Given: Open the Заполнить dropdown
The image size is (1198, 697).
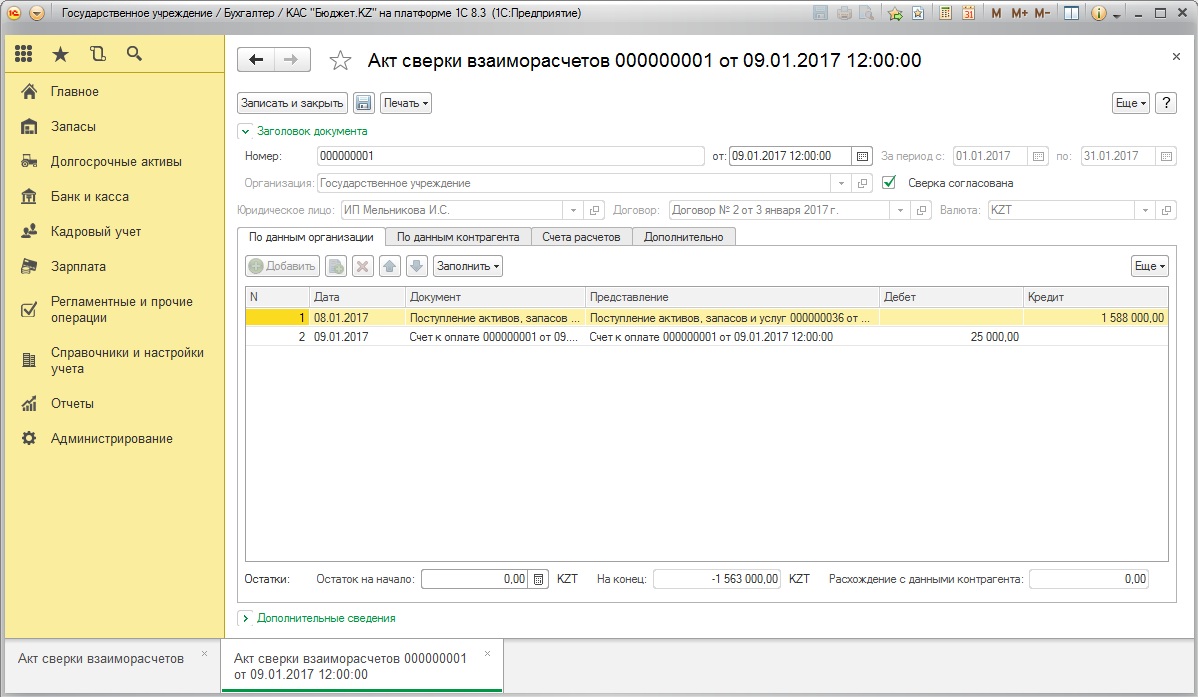Looking at the screenshot, I should (468, 266).
